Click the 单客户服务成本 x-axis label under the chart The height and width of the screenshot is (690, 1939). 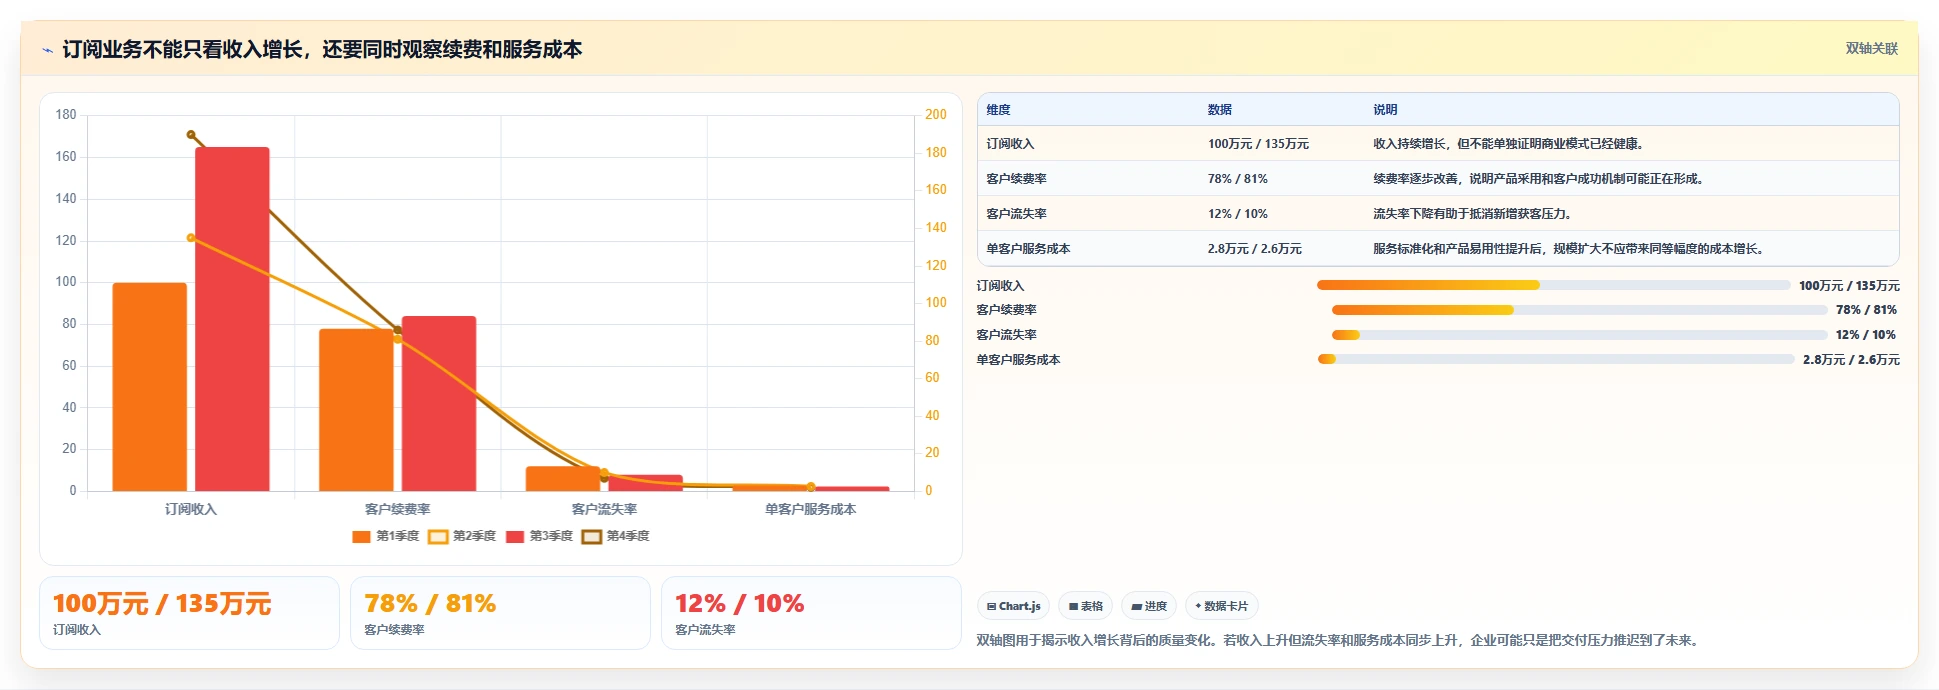pyautogui.click(x=810, y=509)
